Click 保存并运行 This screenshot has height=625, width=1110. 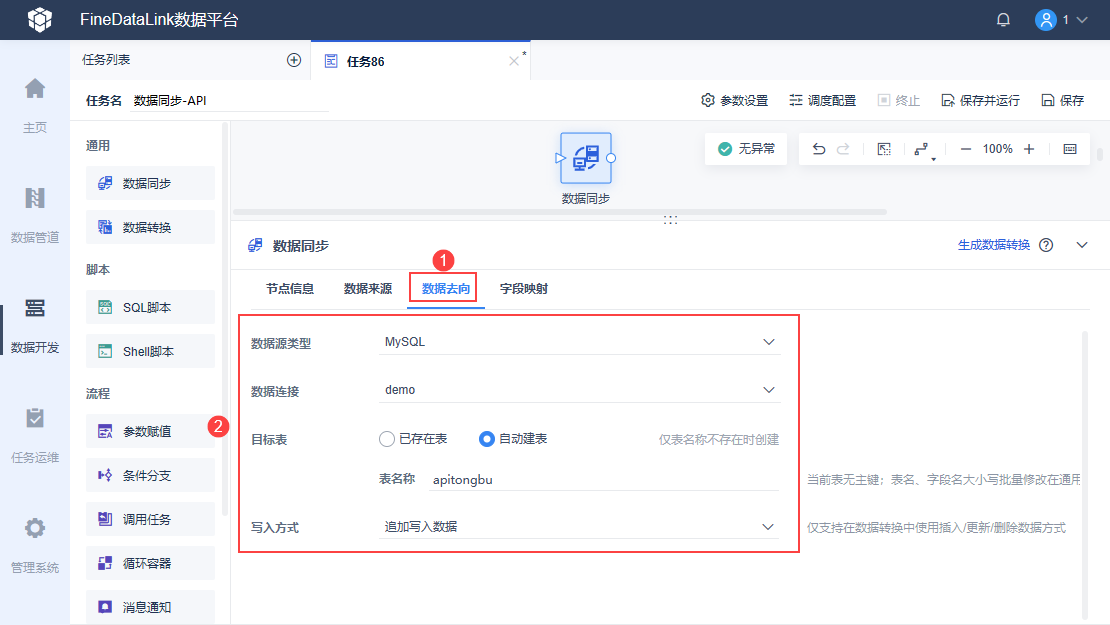pyautogui.click(x=980, y=101)
